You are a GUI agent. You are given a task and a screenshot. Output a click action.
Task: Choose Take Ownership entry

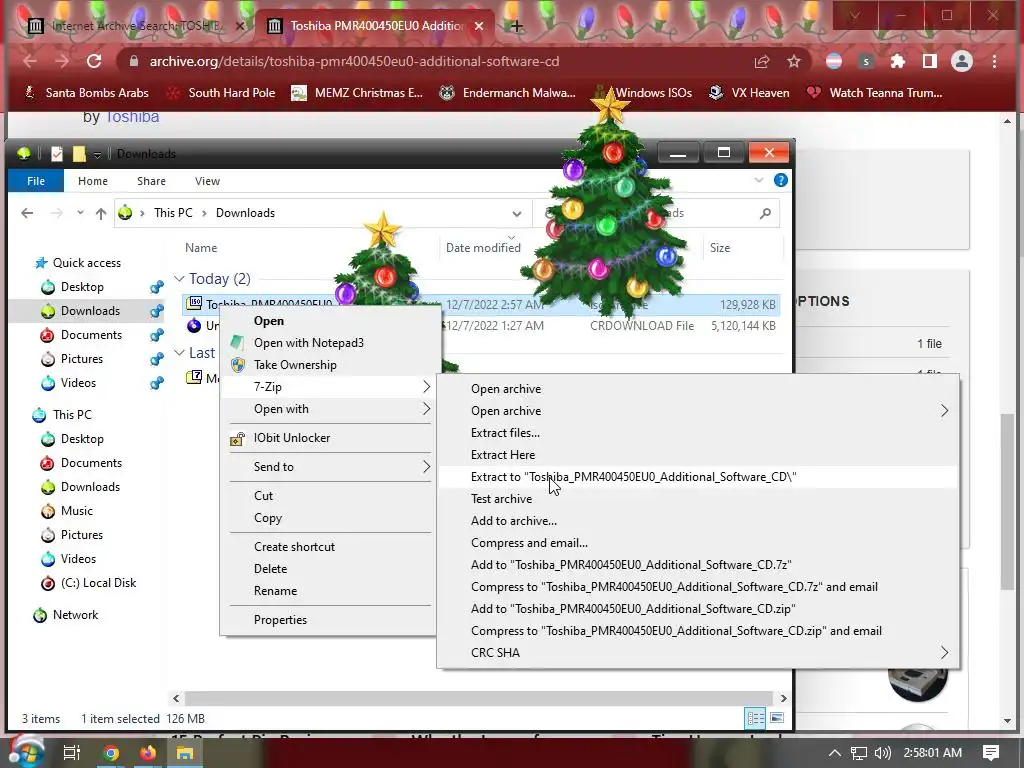[328, 365]
